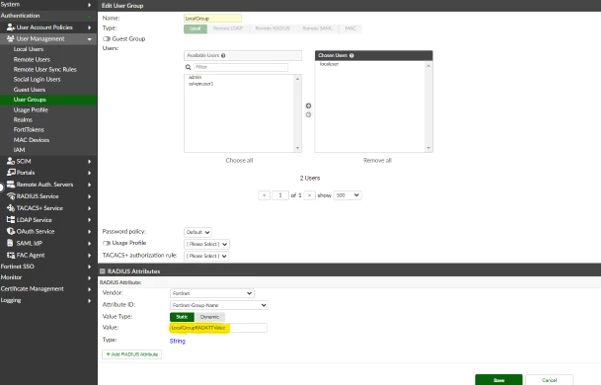Open Remote User Sync Rules
Image resolution: width=601 pixels, height=385 pixels.
pyautogui.click(x=45, y=69)
